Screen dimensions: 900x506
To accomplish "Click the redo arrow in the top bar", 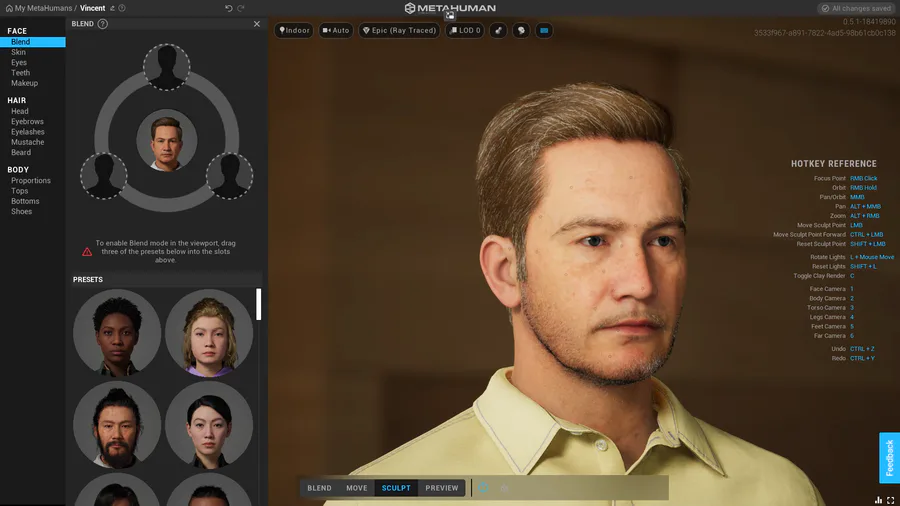I will pos(241,9).
